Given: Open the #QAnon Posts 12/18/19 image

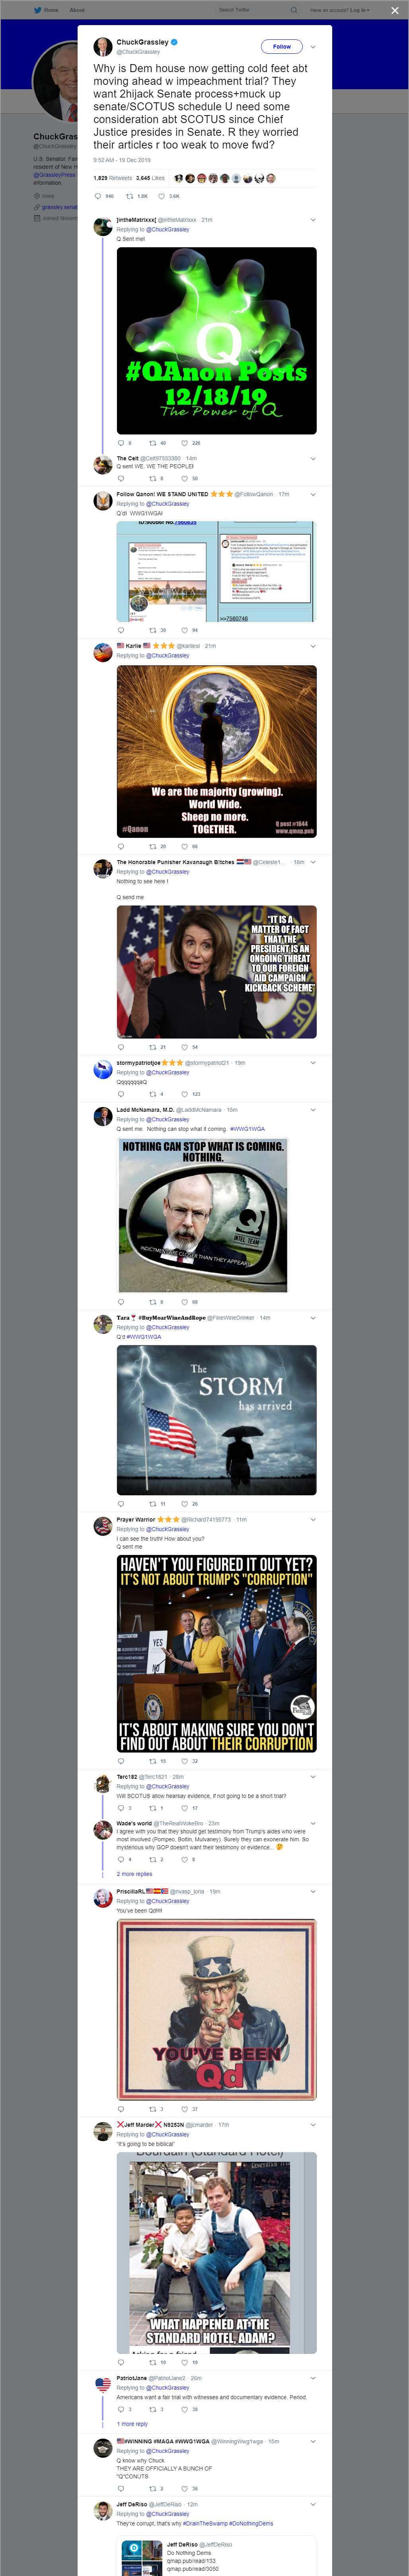Looking at the screenshot, I should coord(216,340).
